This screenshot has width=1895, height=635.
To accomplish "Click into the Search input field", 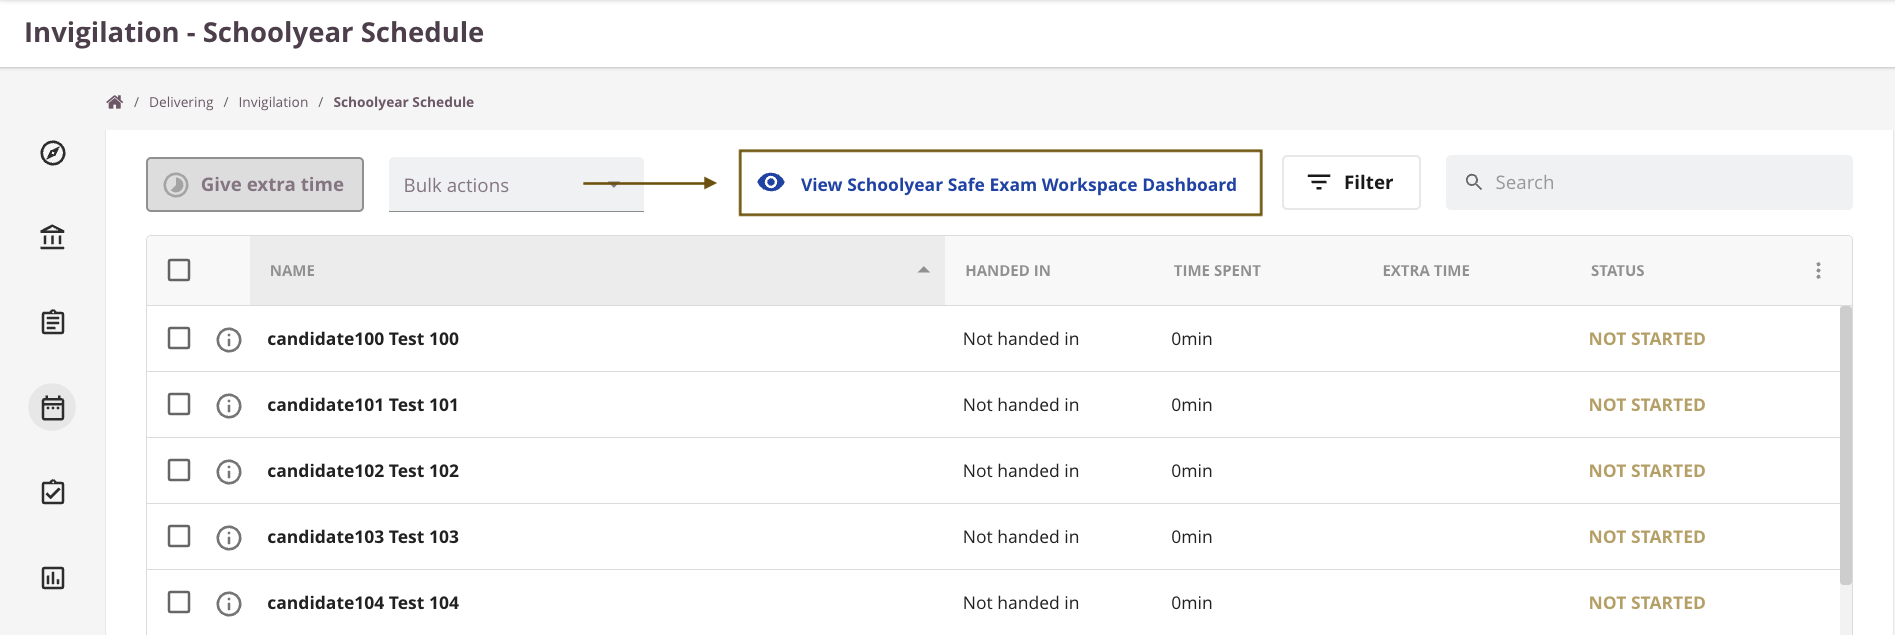I will tap(1649, 182).
